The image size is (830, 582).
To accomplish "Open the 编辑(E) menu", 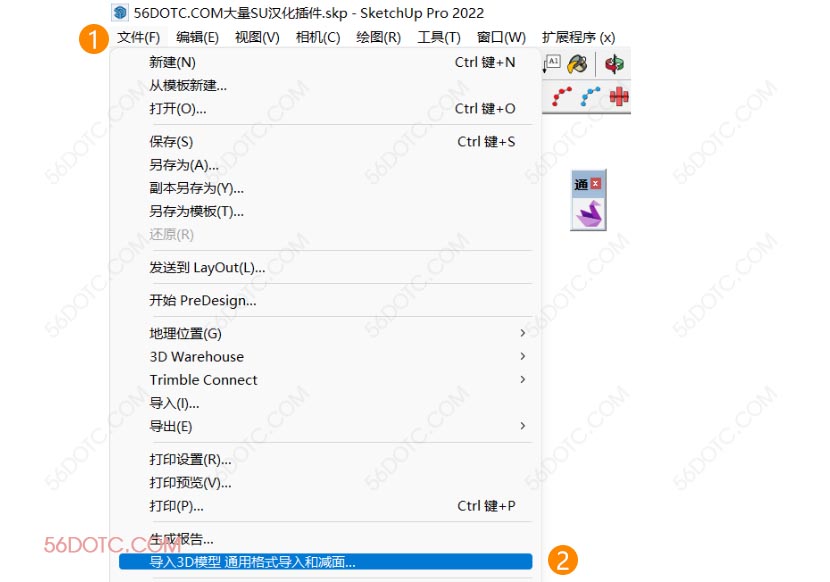I will [x=197, y=38].
